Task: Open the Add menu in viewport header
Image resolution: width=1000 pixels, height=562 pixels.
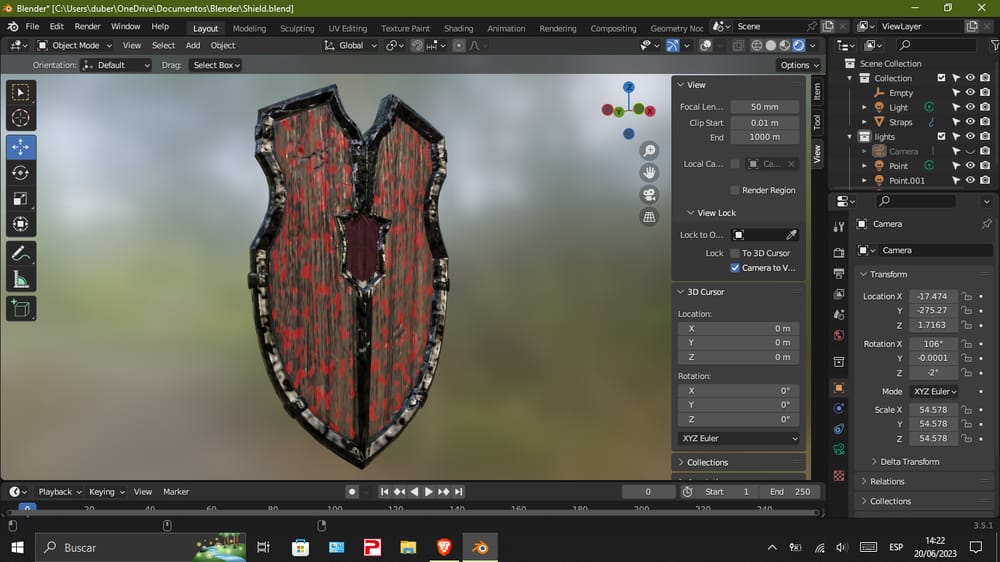Action: pyautogui.click(x=193, y=46)
